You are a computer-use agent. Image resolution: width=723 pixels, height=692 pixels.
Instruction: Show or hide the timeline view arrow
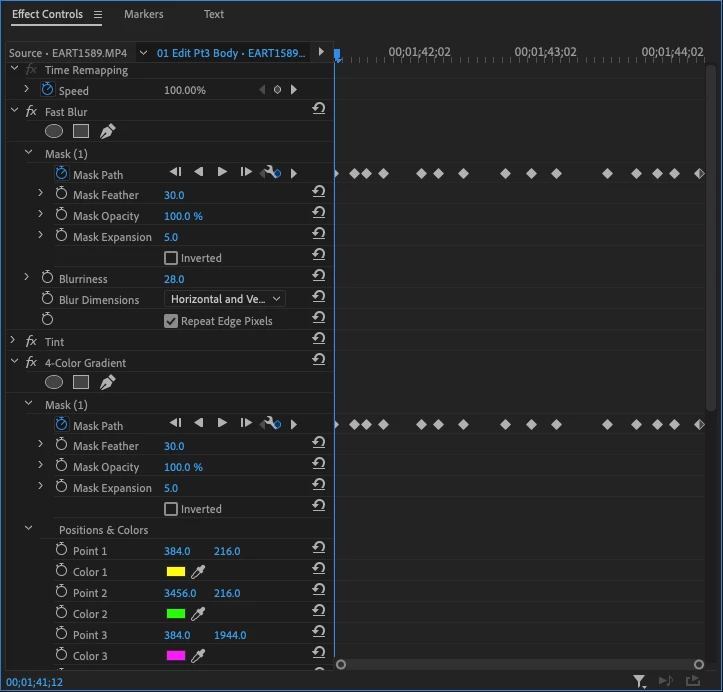[x=321, y=52]
